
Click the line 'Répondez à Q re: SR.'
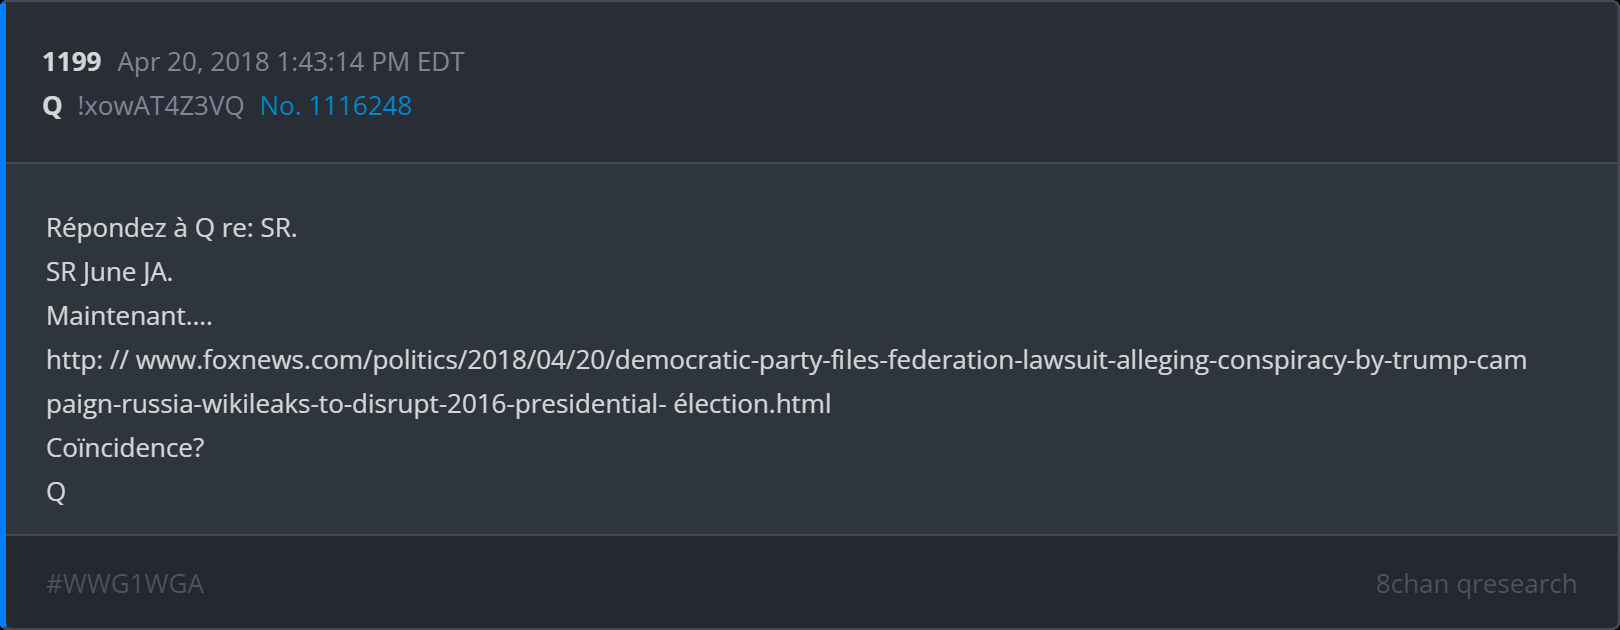(x=171, y=228)
